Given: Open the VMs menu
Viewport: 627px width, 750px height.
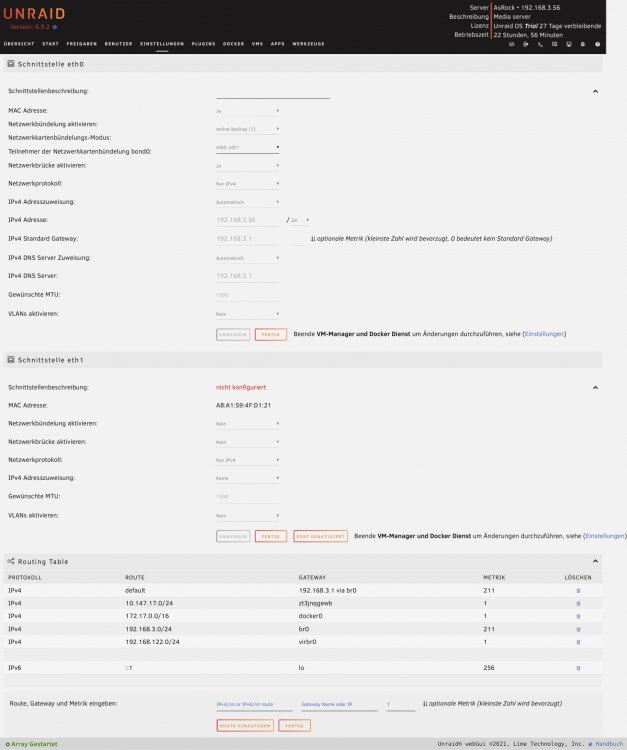Looking at the screenshot, I should point(257,44).
